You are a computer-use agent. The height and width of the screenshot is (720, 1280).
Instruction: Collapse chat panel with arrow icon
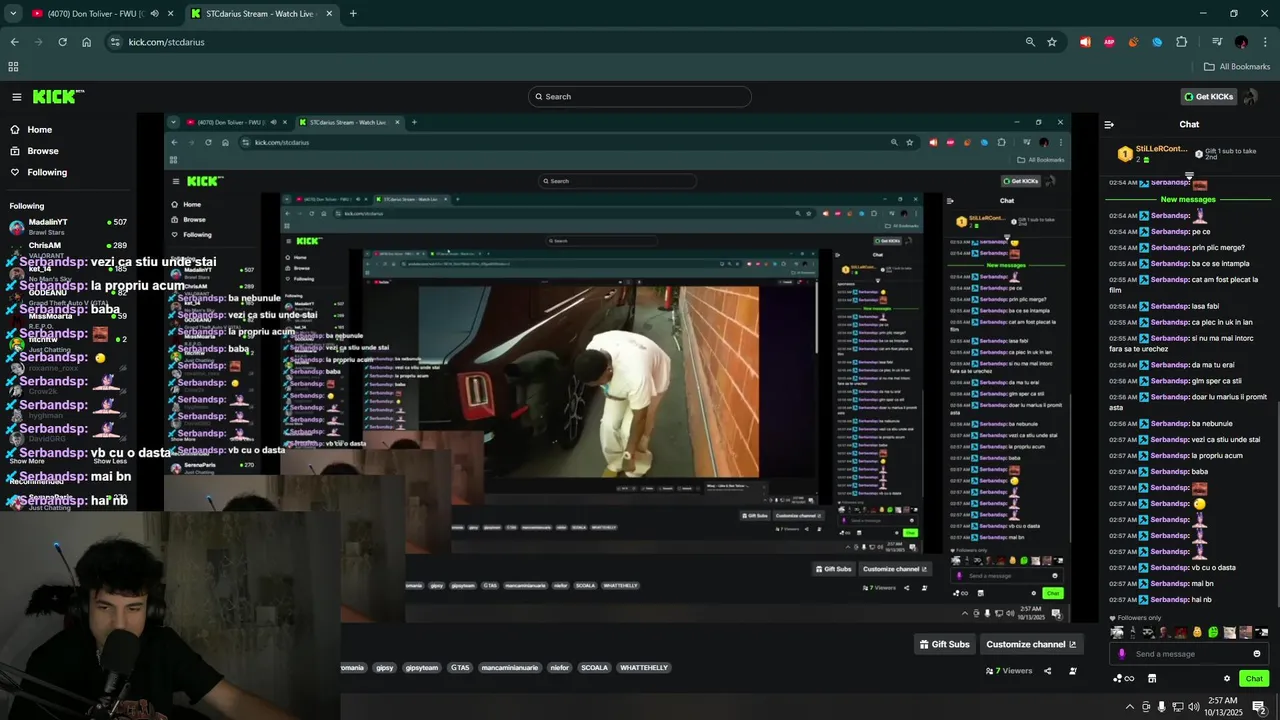click(x=1109, y=125)
